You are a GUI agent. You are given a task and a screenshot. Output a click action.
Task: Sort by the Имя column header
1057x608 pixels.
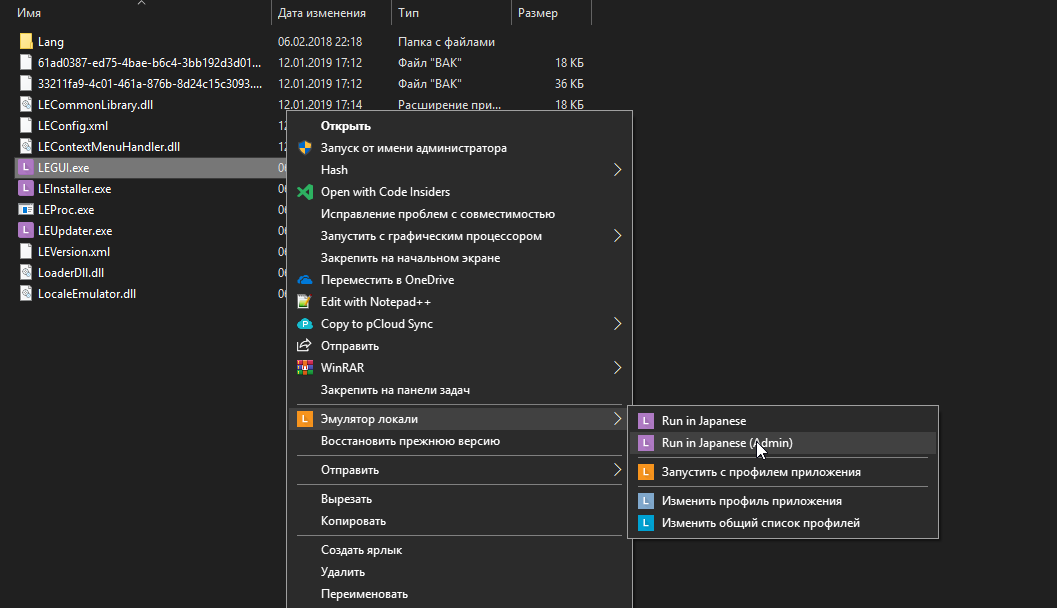[29, 13]
